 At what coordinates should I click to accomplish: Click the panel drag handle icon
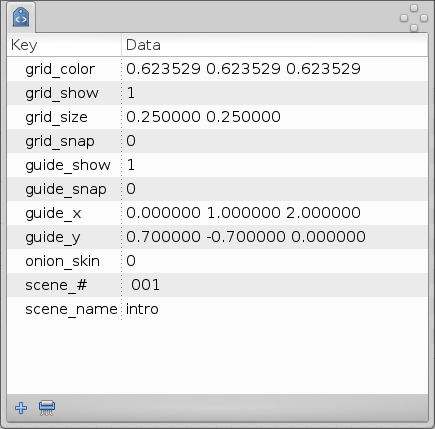414,18
